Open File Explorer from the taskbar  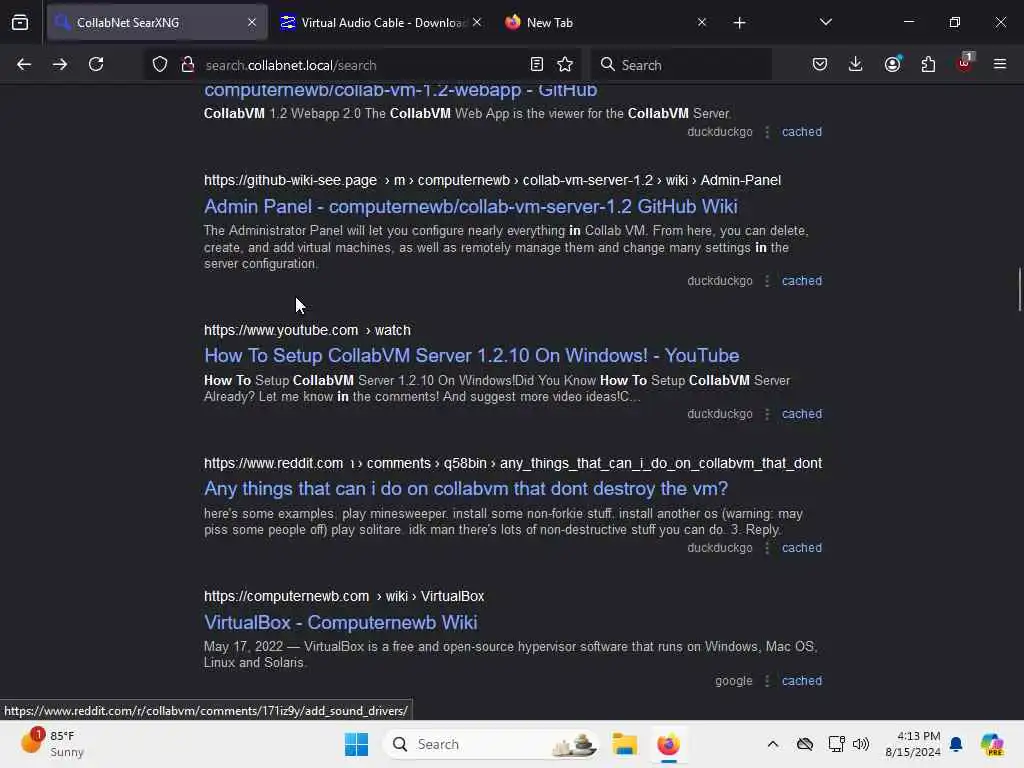tap(624, 744)
